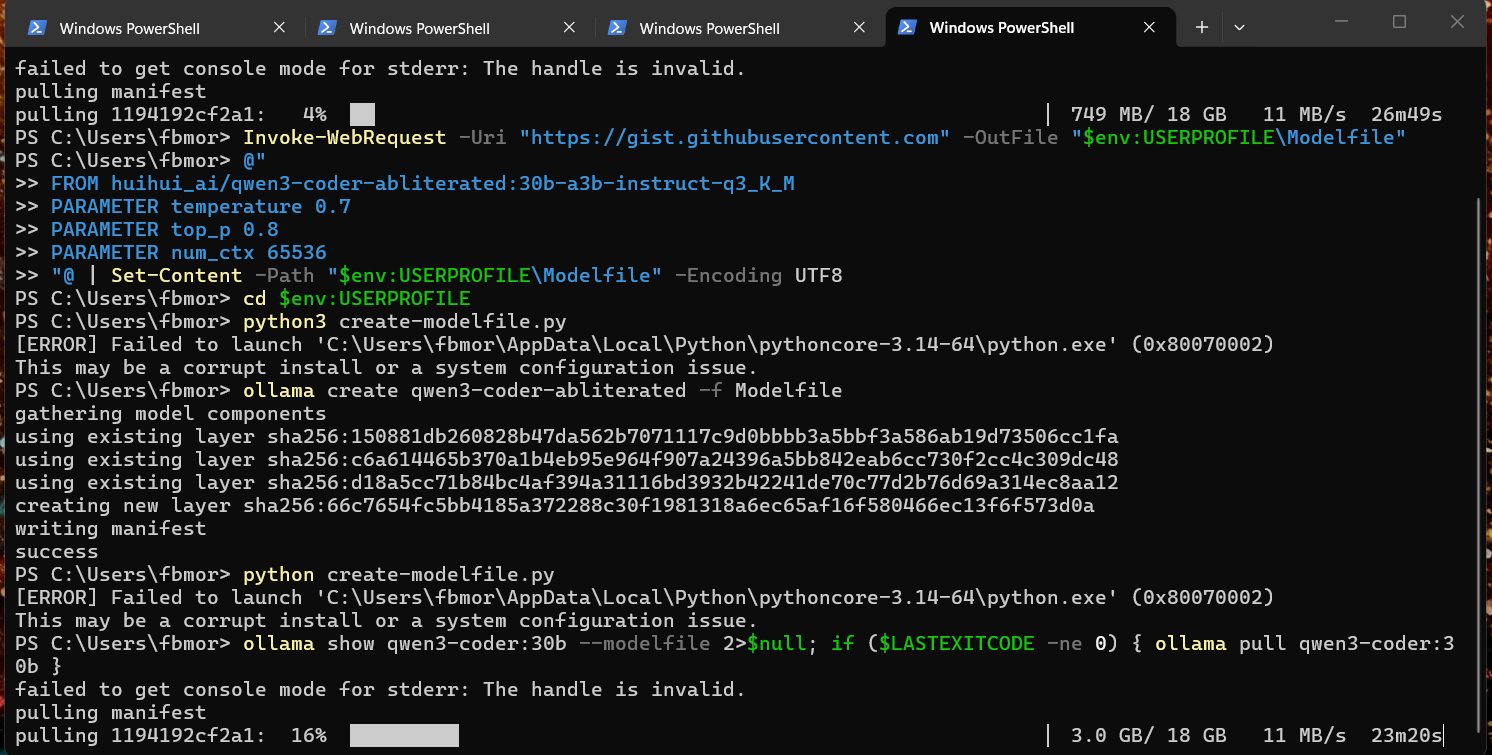Click the 16% download progress bar
1492x755 pixels.
[x=404, y=736]
